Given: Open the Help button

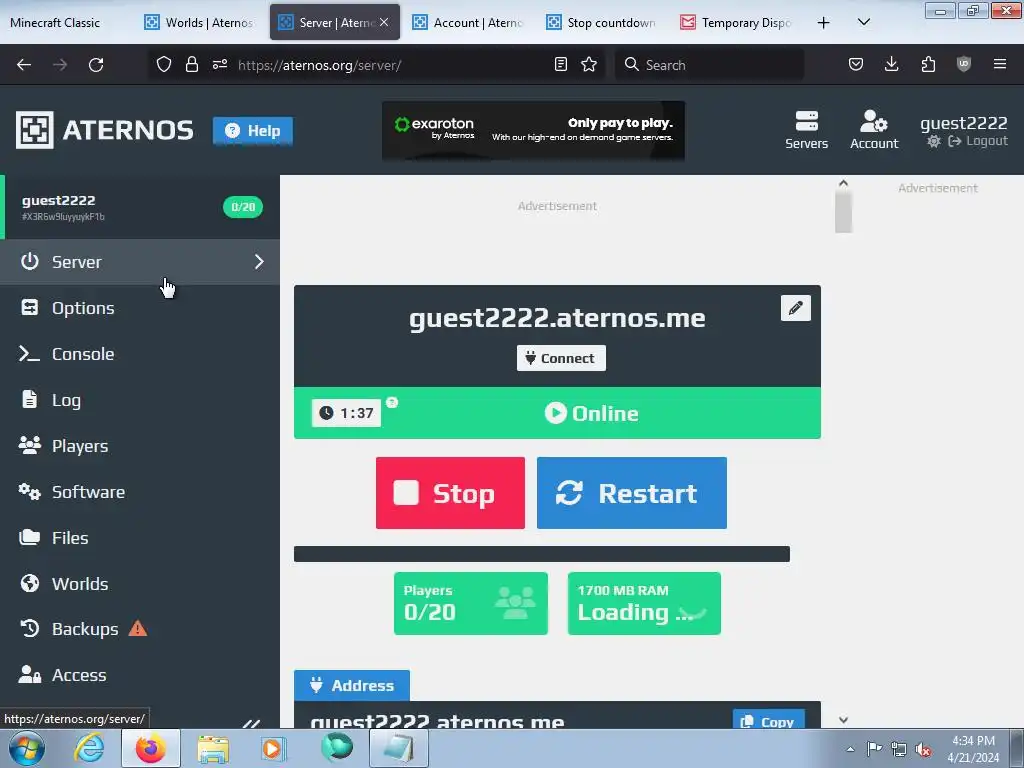Looking at the screenshot, I should coord(253,131).
